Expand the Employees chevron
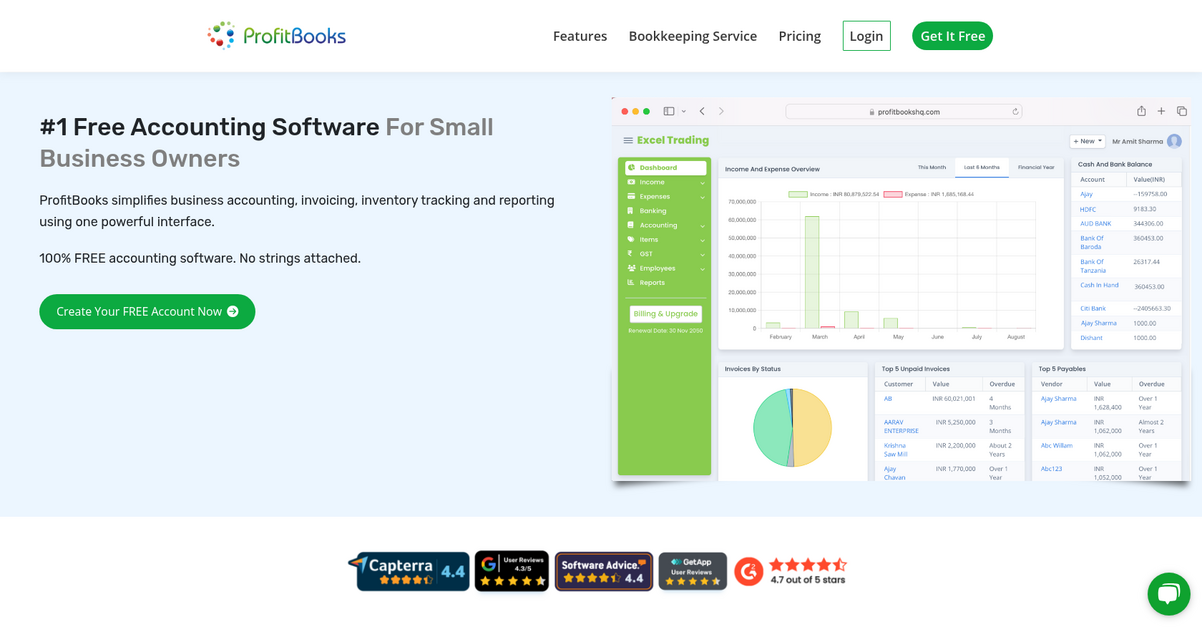Image resolution: width=1202 pixels, height=627 pixels. (x=702, y=269)
